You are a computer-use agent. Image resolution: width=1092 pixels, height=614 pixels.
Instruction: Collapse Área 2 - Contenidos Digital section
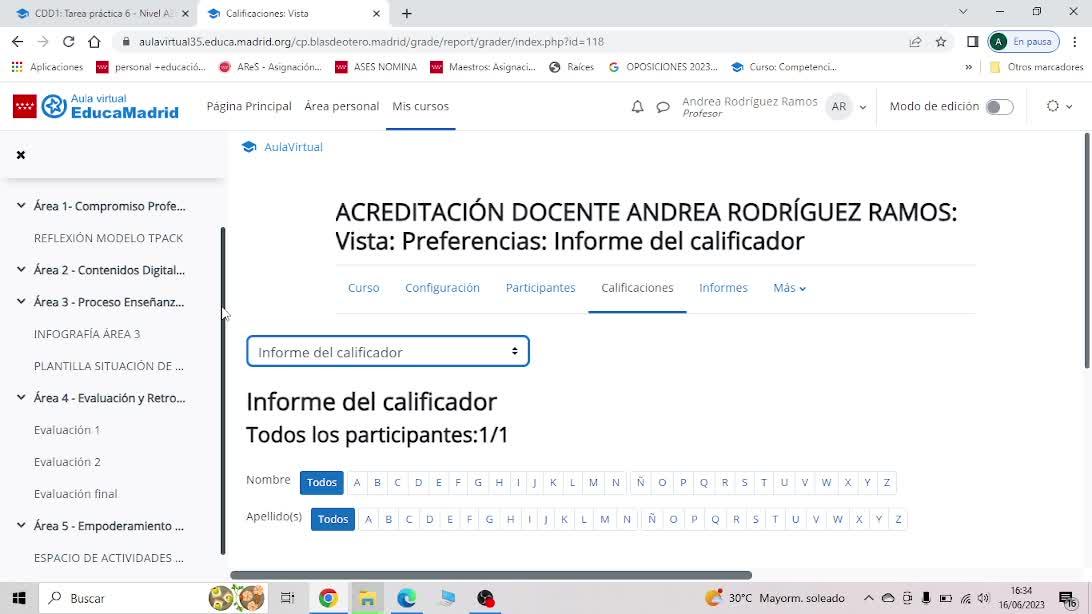[x=21, y=269]
